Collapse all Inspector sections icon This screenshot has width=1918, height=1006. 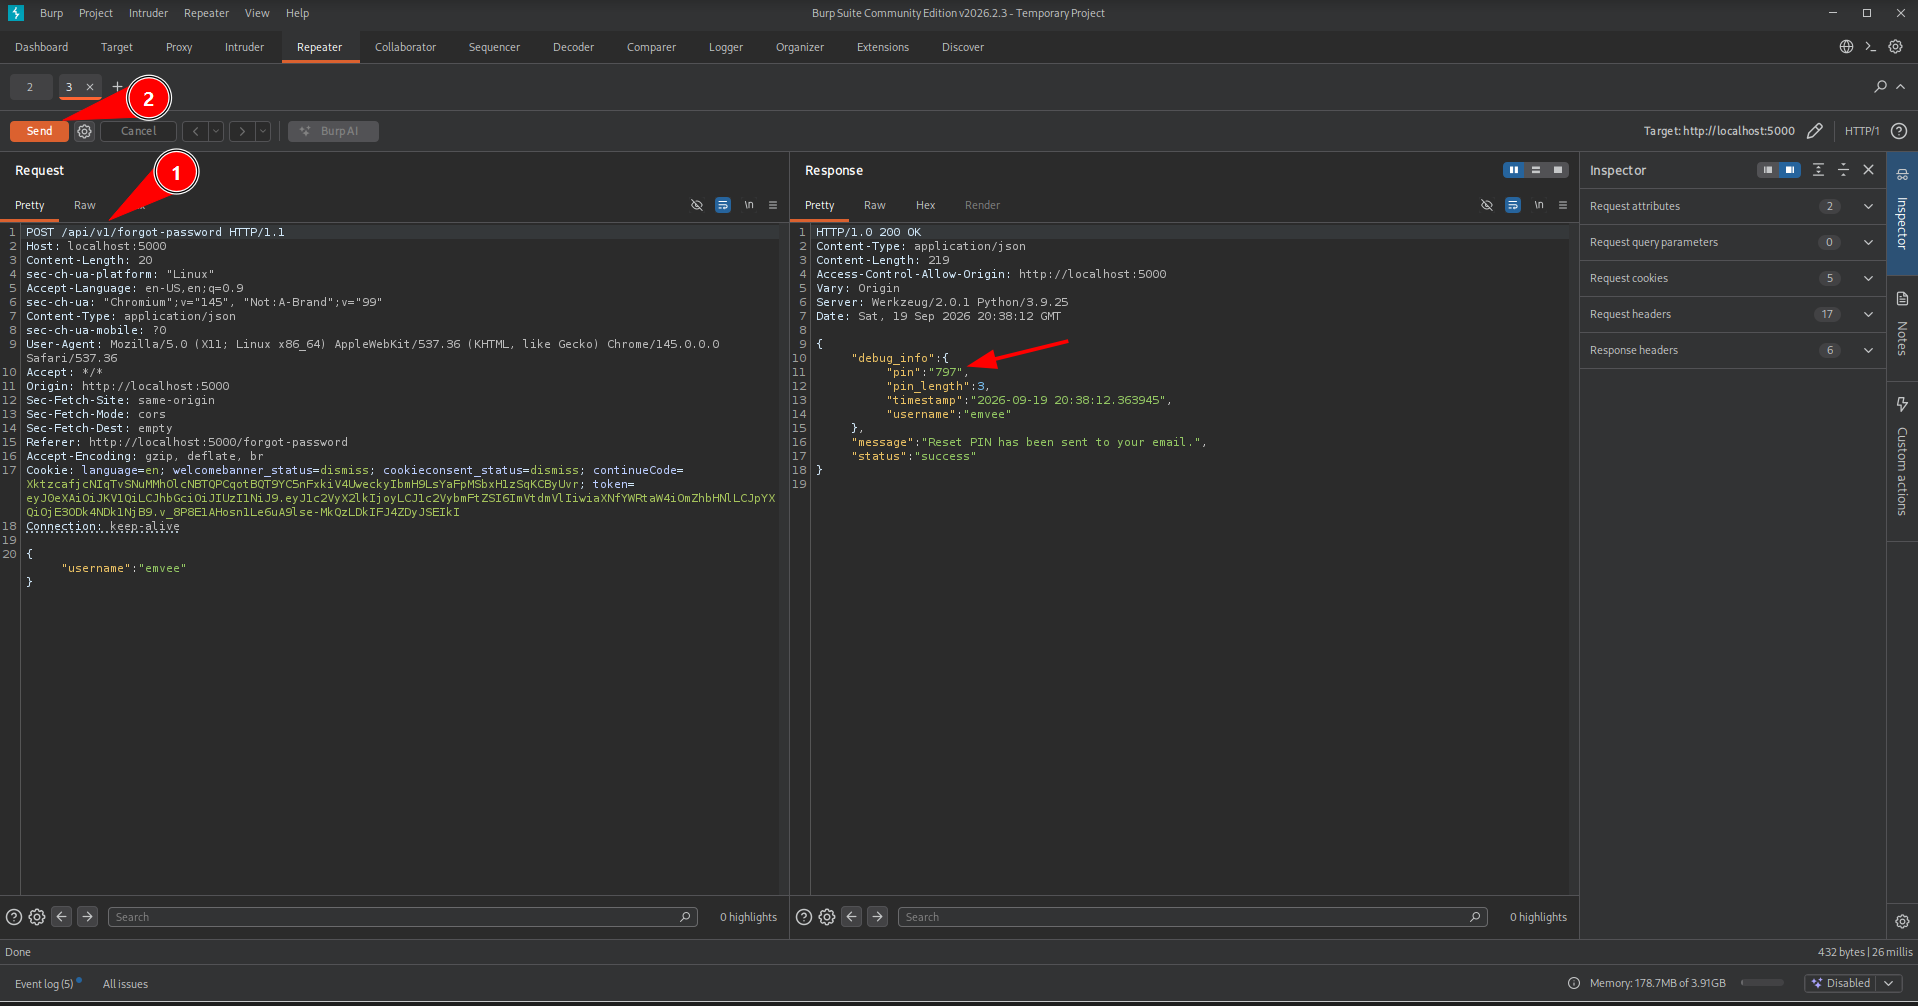pos(1843,170)
